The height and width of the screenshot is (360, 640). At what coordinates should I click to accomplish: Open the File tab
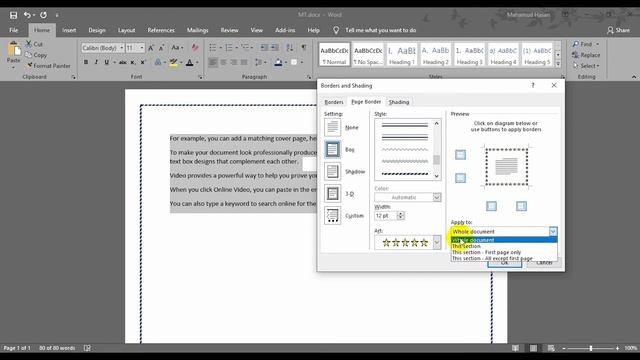(x=13, y=30)
